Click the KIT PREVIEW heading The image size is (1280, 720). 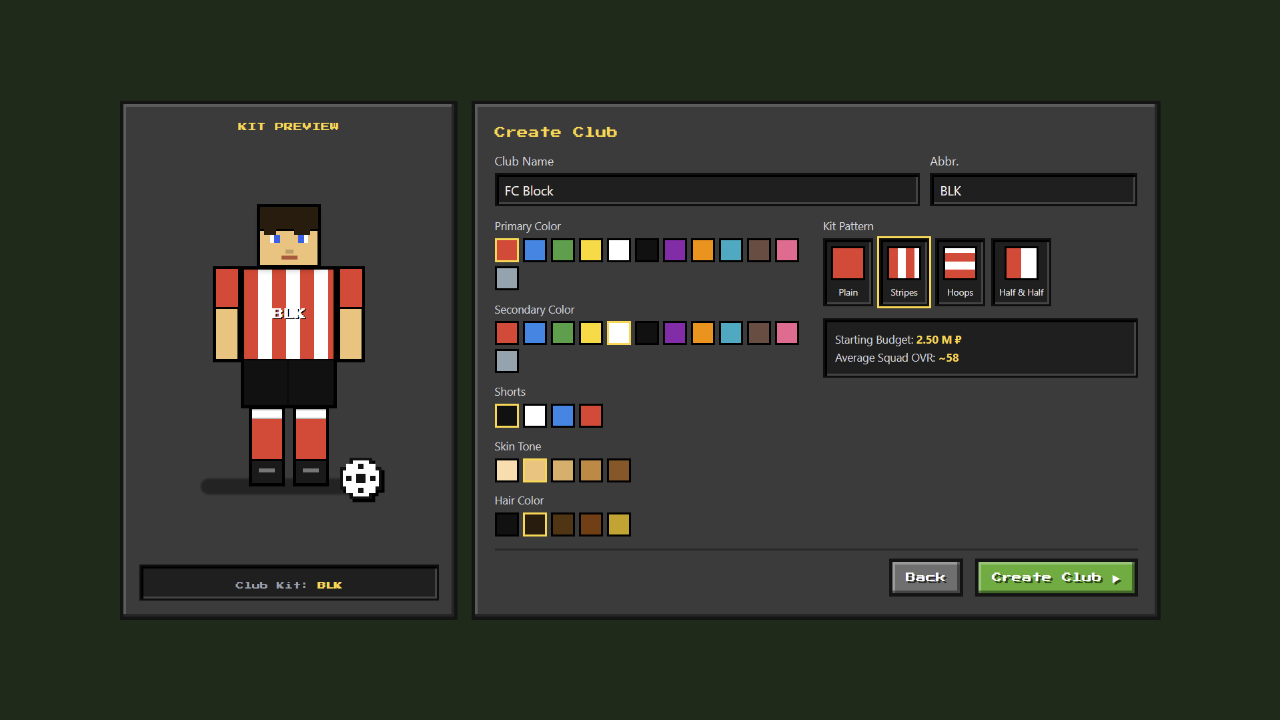pyautogui.click(x=288, y=126)
